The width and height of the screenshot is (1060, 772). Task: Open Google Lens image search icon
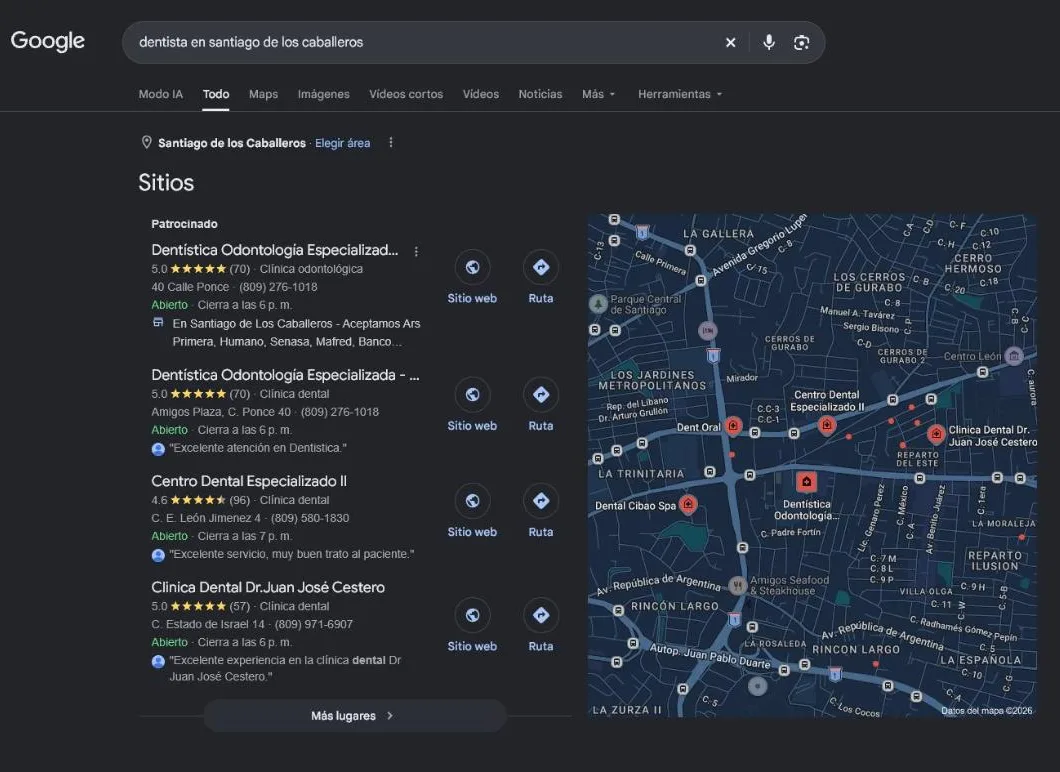(801, 43)
